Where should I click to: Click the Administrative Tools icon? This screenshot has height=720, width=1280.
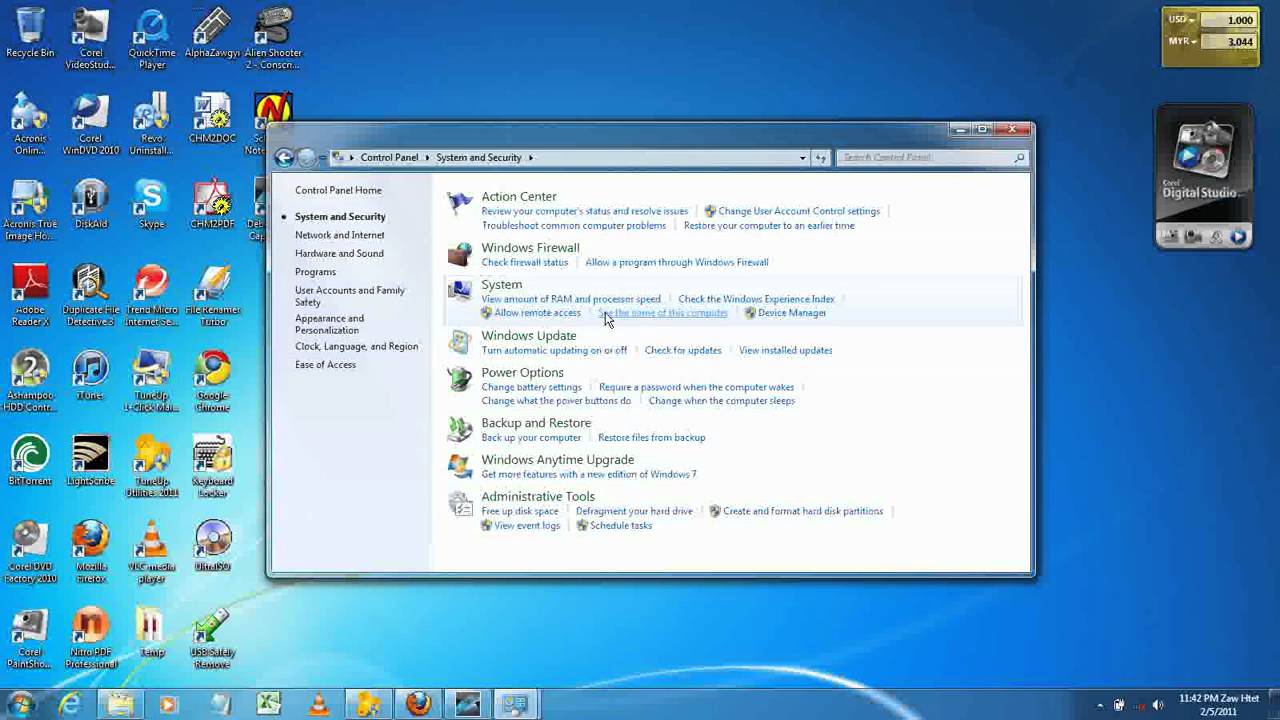tap(459, 503)
